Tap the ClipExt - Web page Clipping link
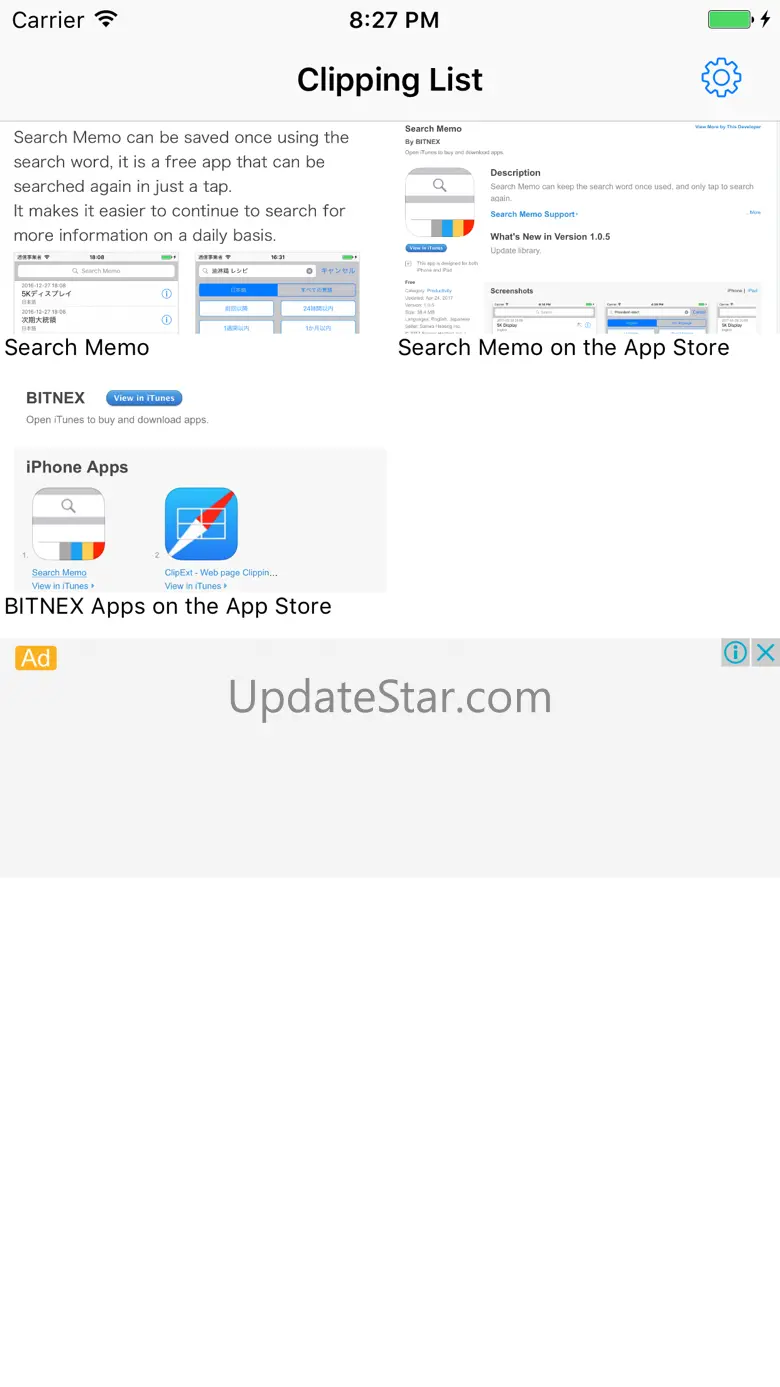This screenshot has width=780, height=1387. click(x=221, y=573)
